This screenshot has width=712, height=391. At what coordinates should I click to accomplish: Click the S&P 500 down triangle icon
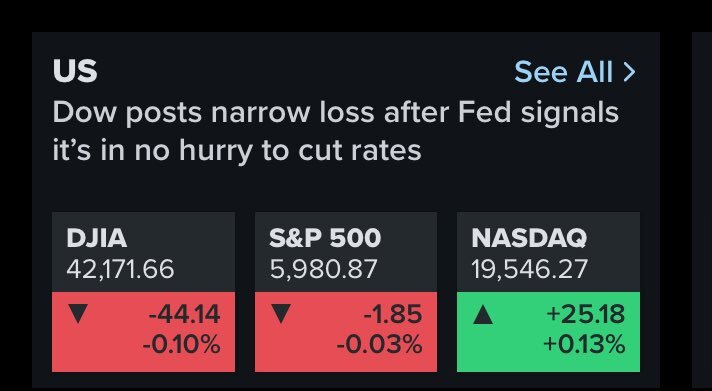(x=281, y=314)
